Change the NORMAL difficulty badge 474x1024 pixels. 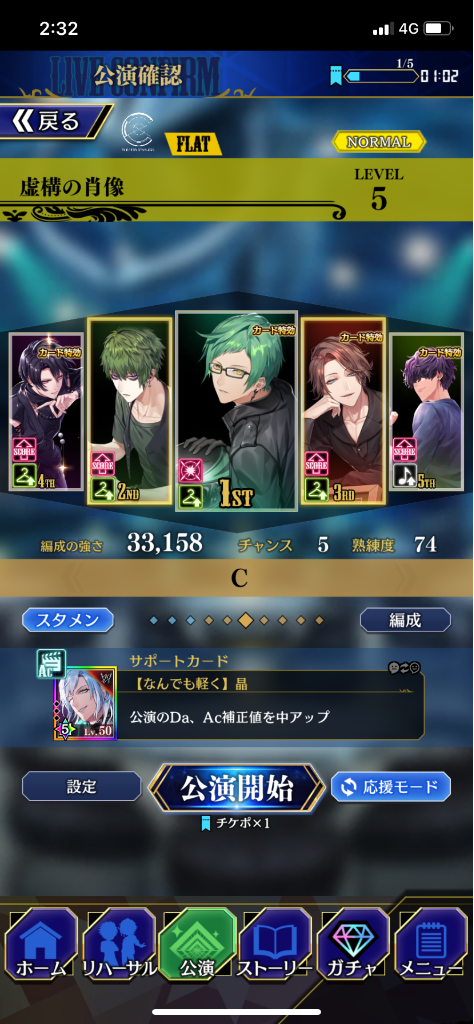click(379, 142)
